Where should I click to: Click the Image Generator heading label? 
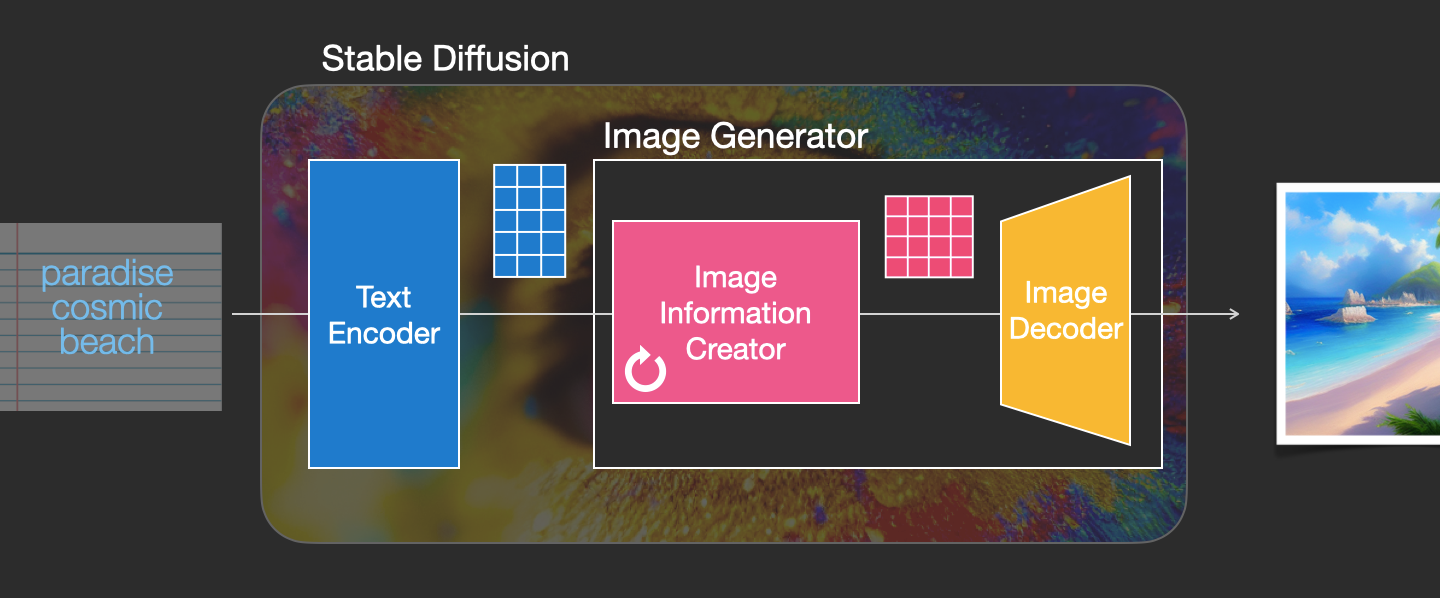(x=735, y=136)
